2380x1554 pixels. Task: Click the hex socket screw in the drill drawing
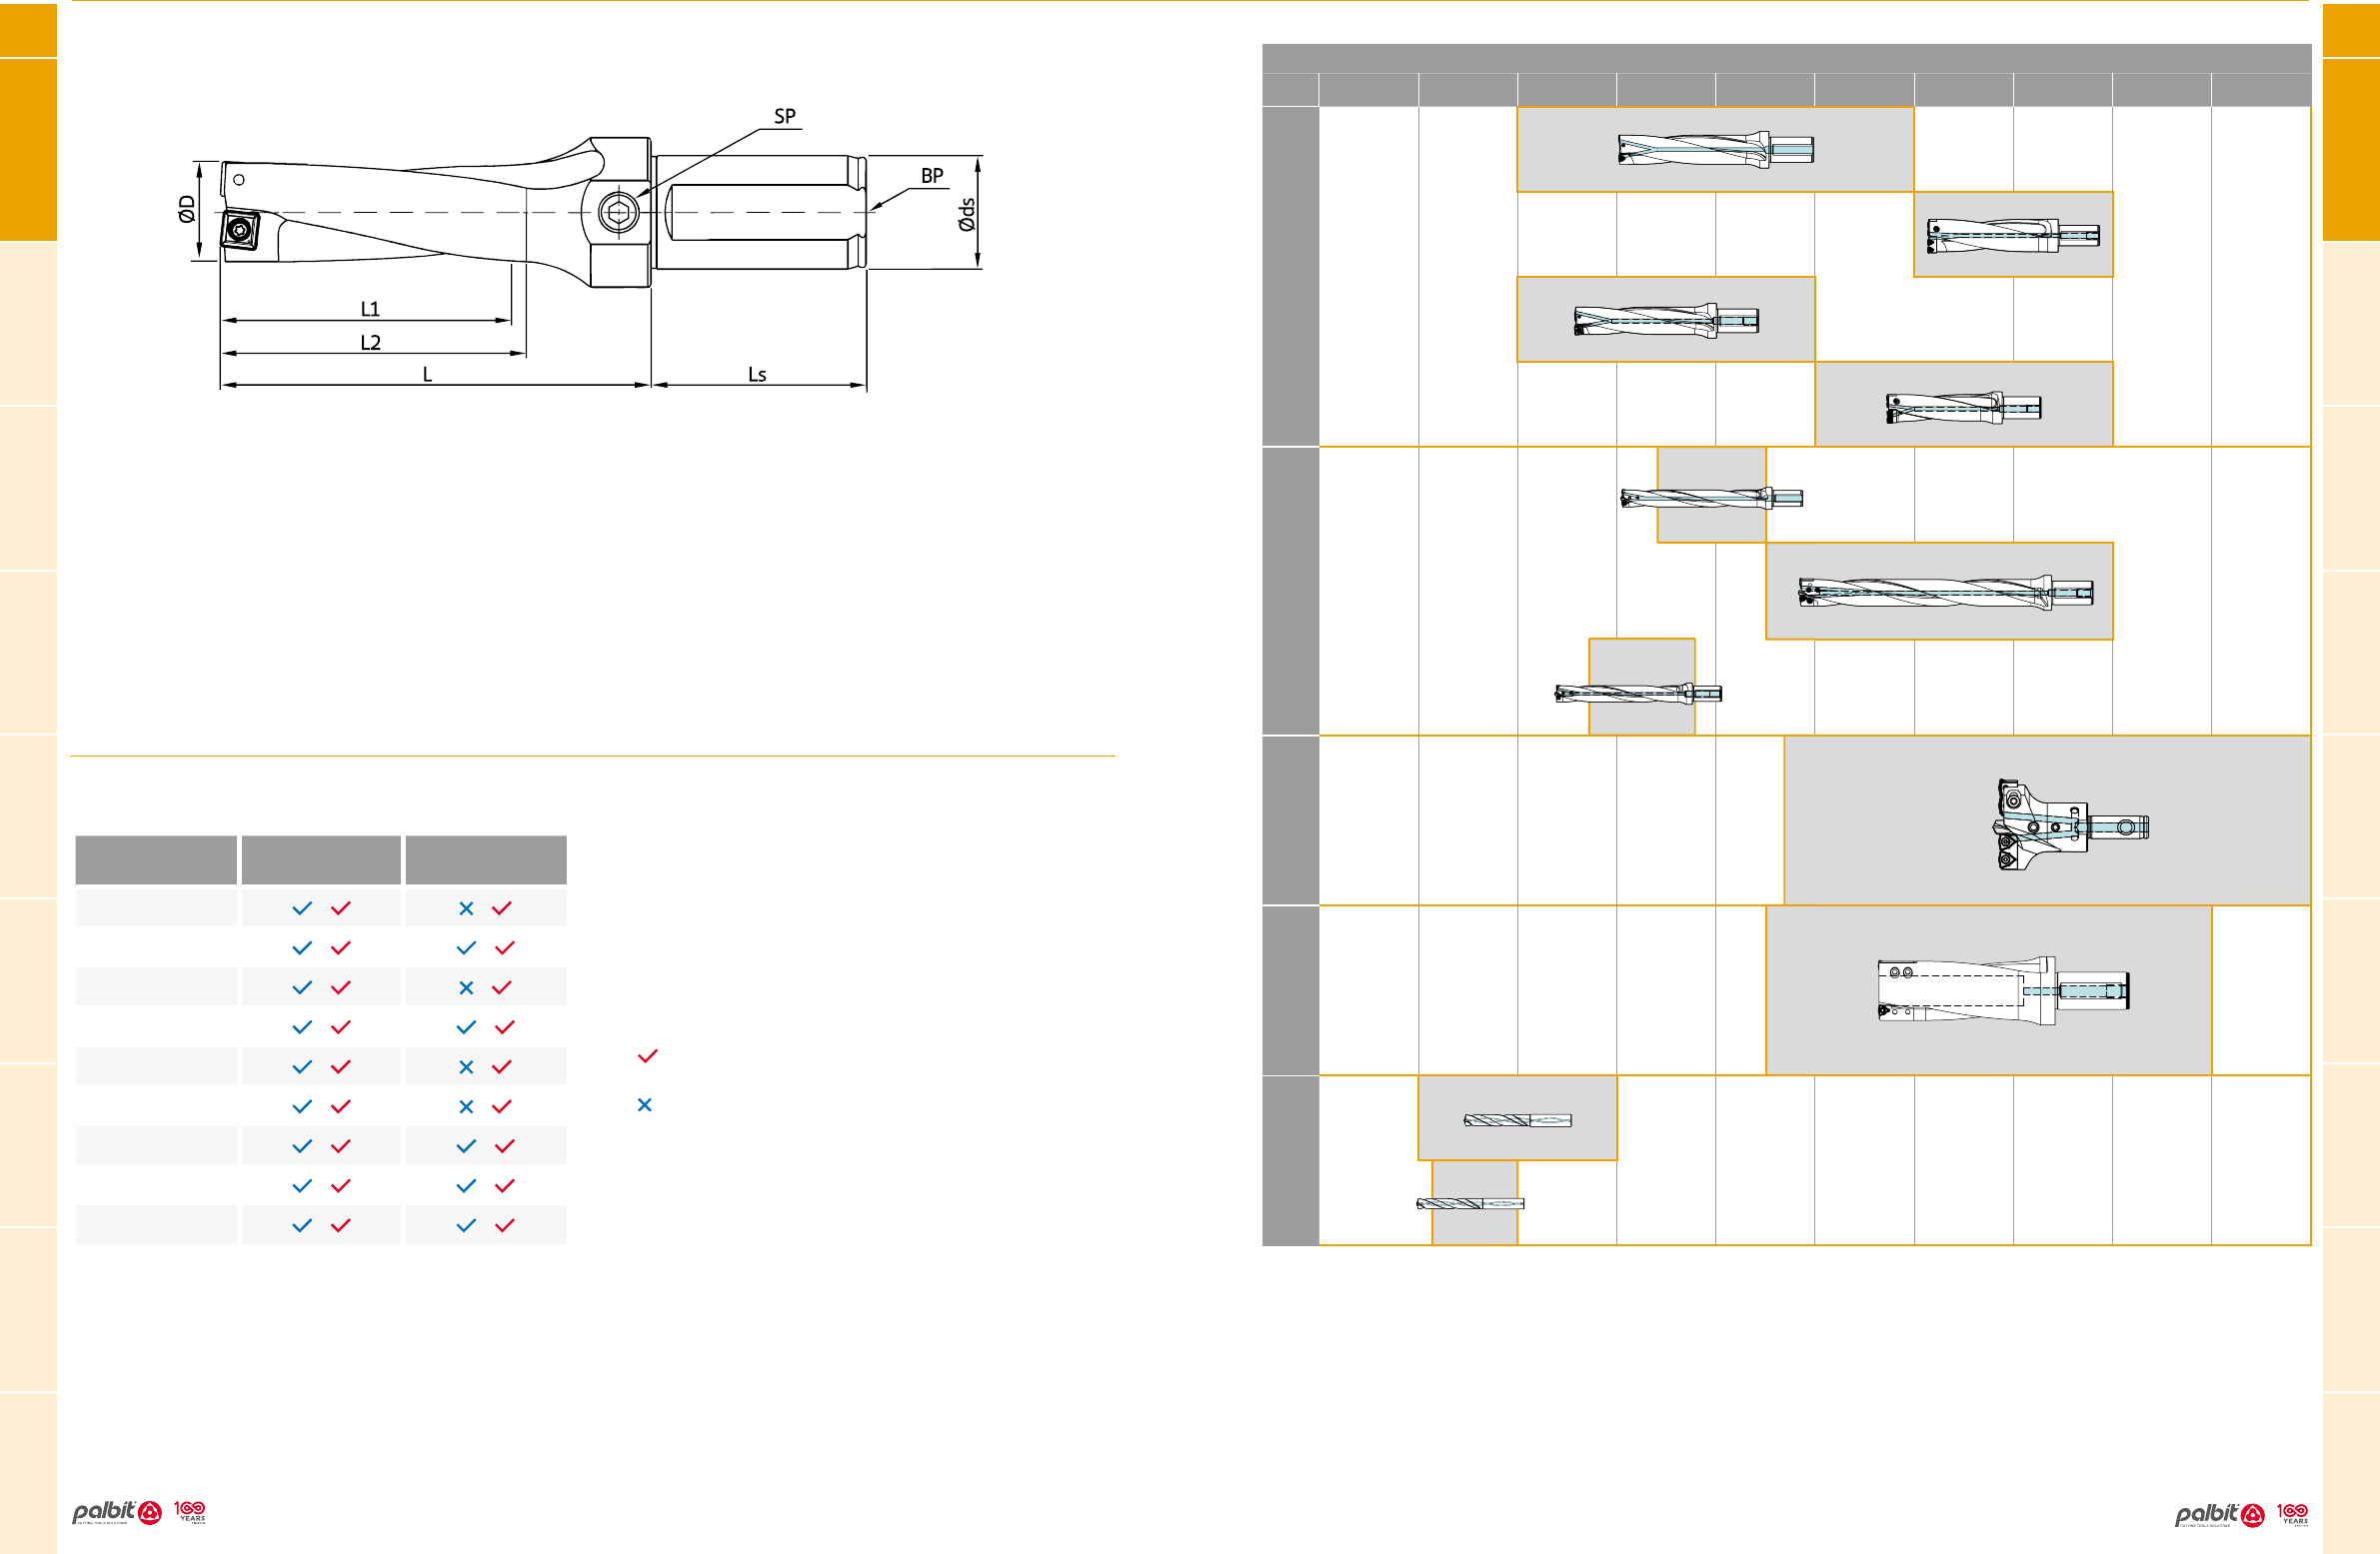pos(618,212)
